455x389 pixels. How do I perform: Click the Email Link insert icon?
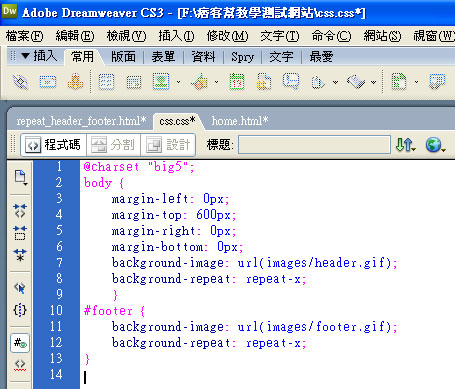click(48, 82)
